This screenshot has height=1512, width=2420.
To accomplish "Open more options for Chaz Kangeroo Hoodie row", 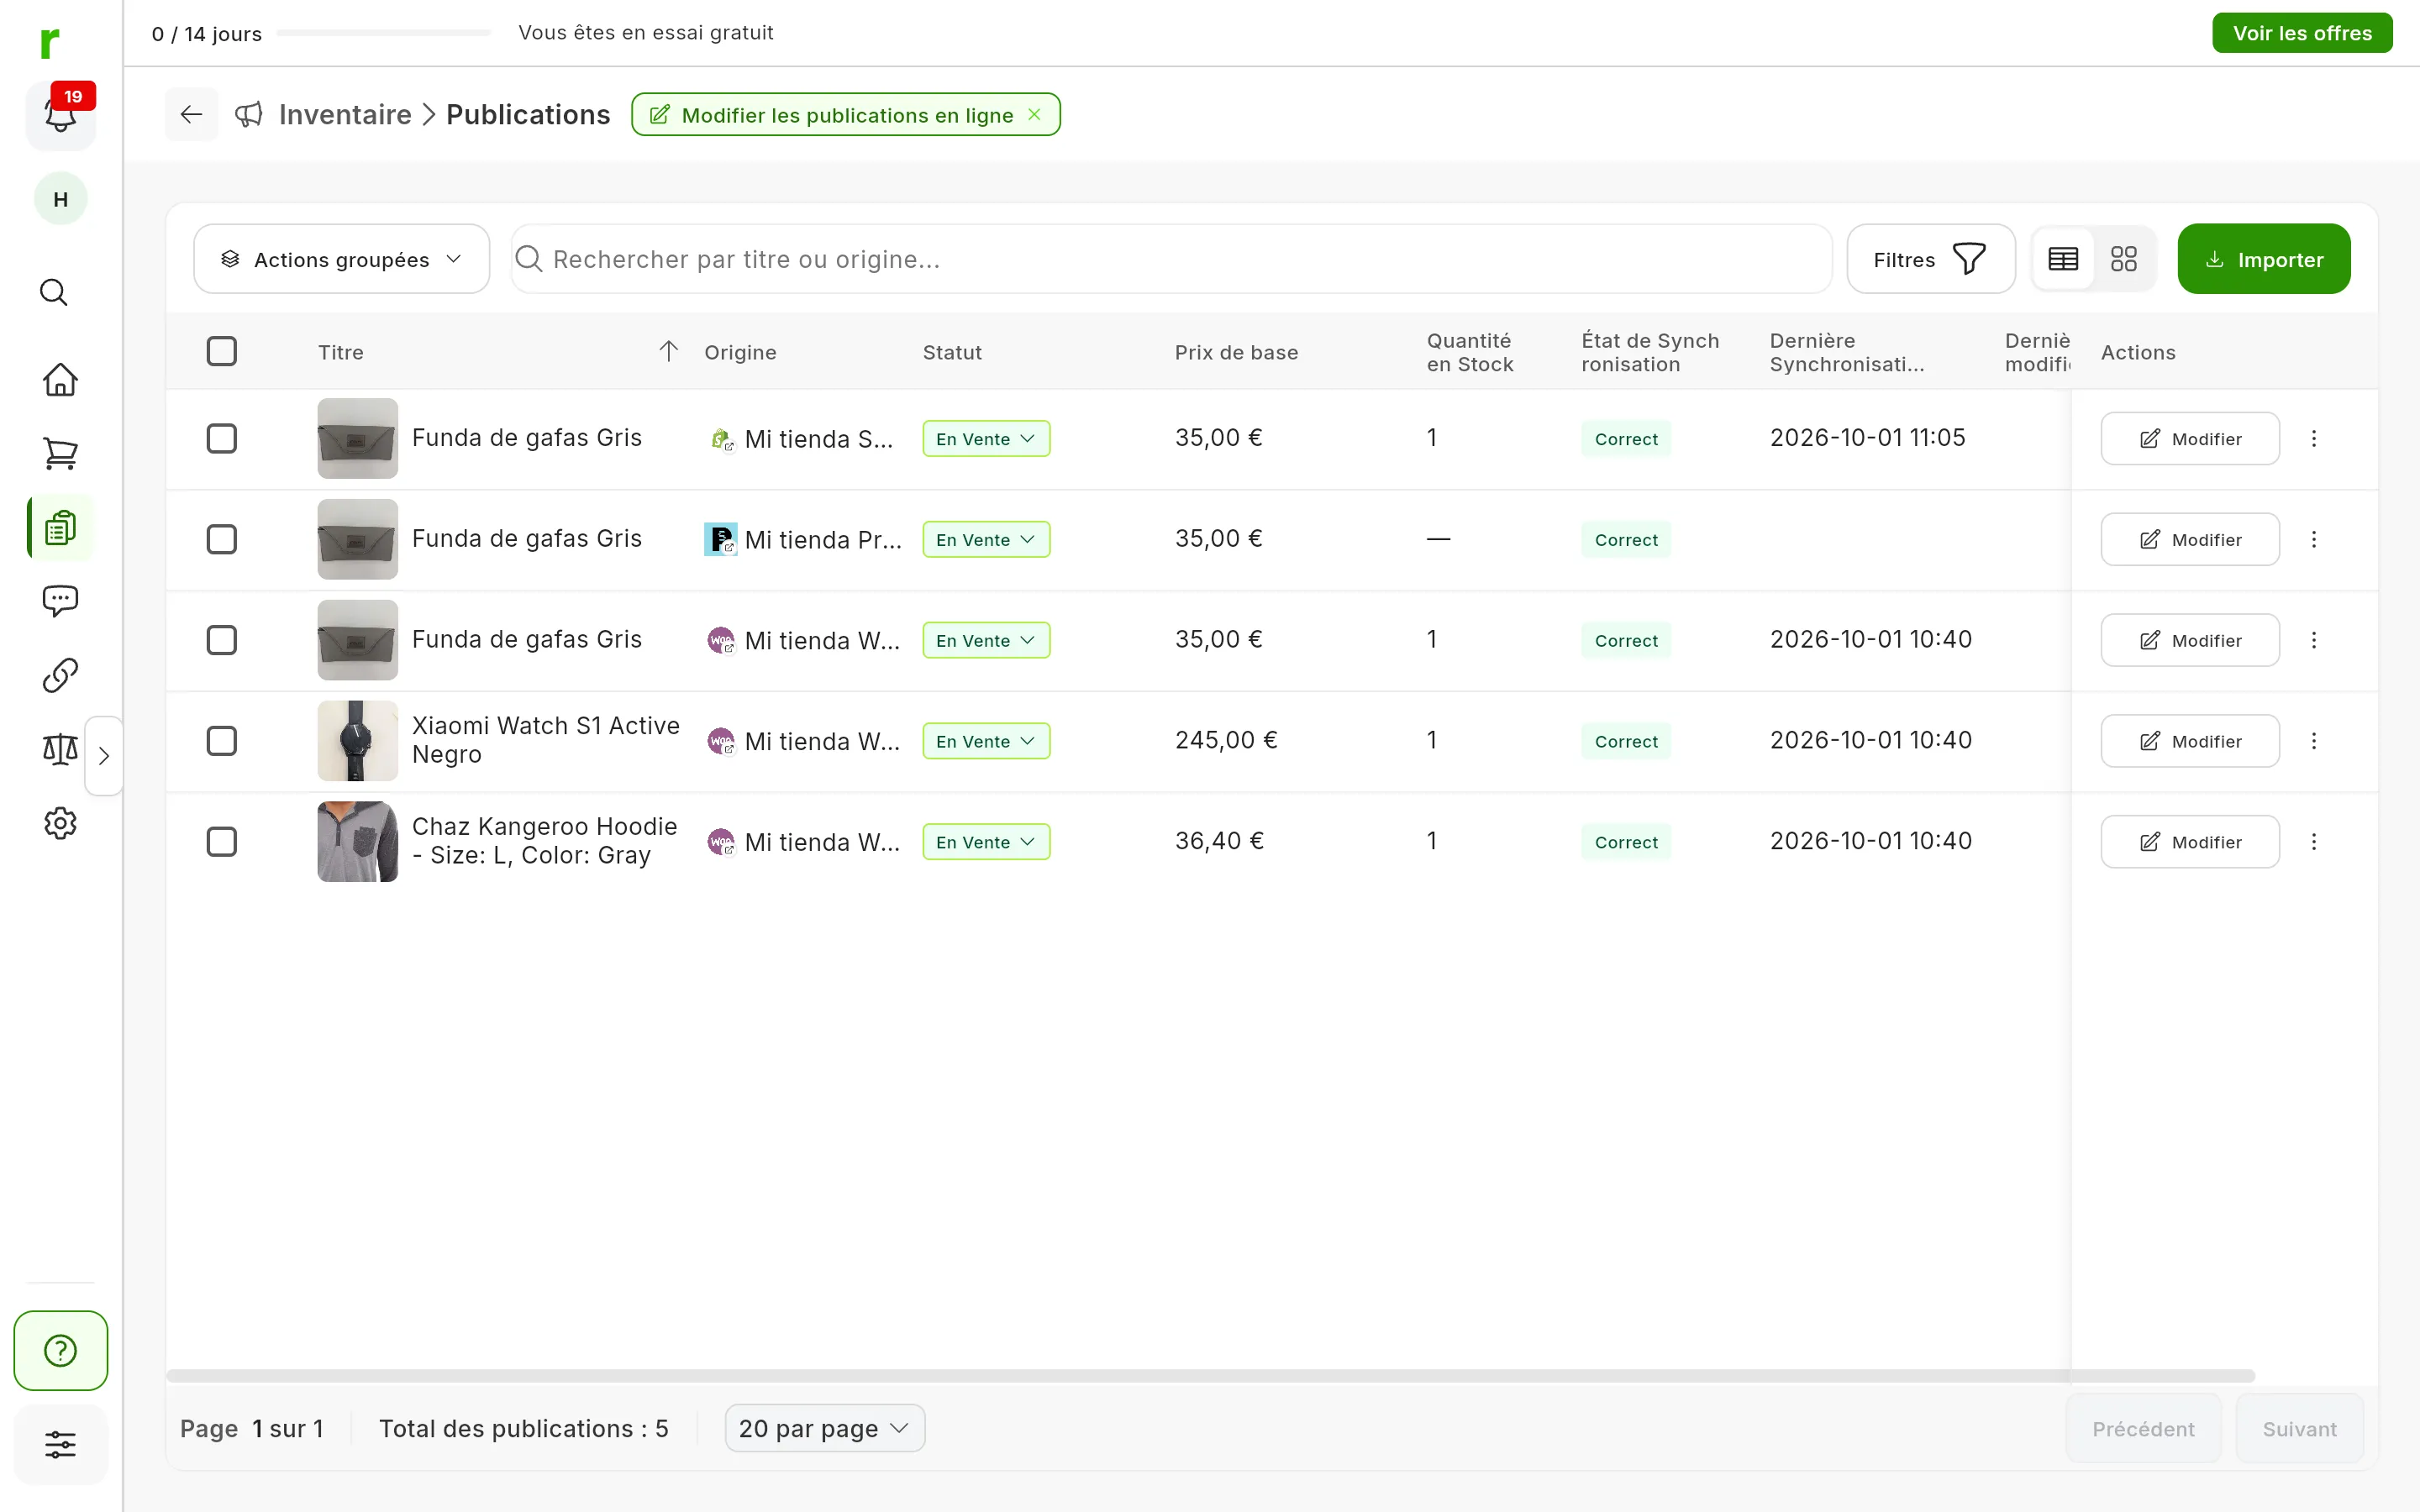I will tap(2313, 842).
